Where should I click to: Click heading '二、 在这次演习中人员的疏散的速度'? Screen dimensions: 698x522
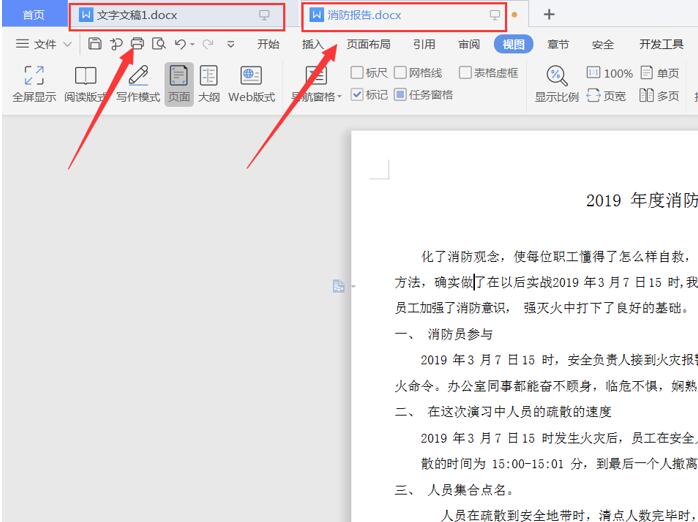click(503, 412)
